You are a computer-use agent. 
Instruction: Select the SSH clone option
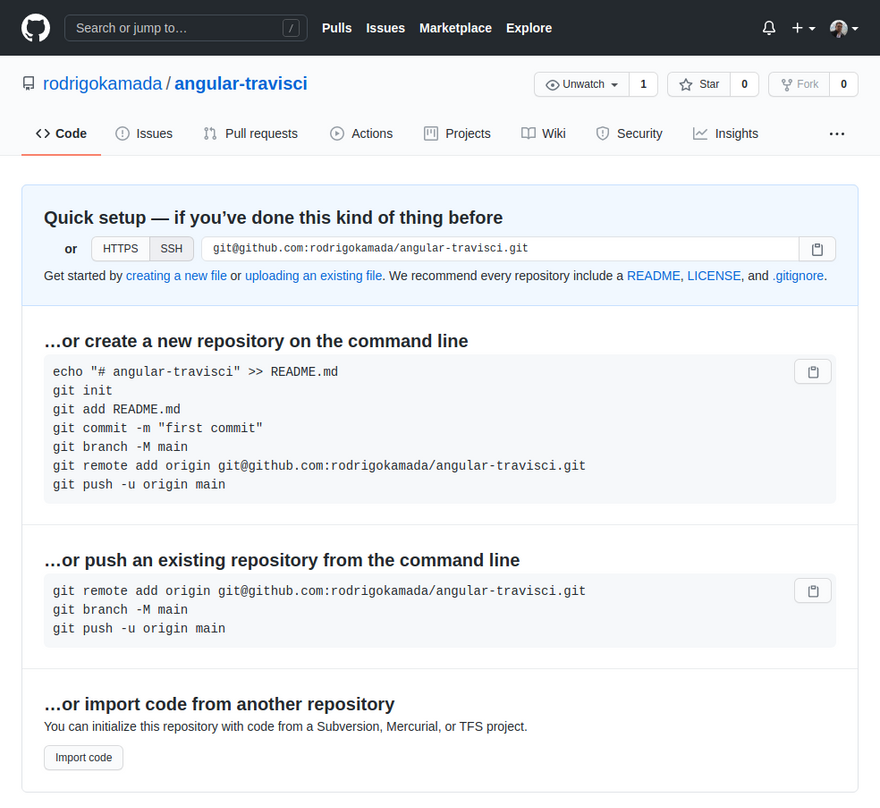[x=172, y=249]
